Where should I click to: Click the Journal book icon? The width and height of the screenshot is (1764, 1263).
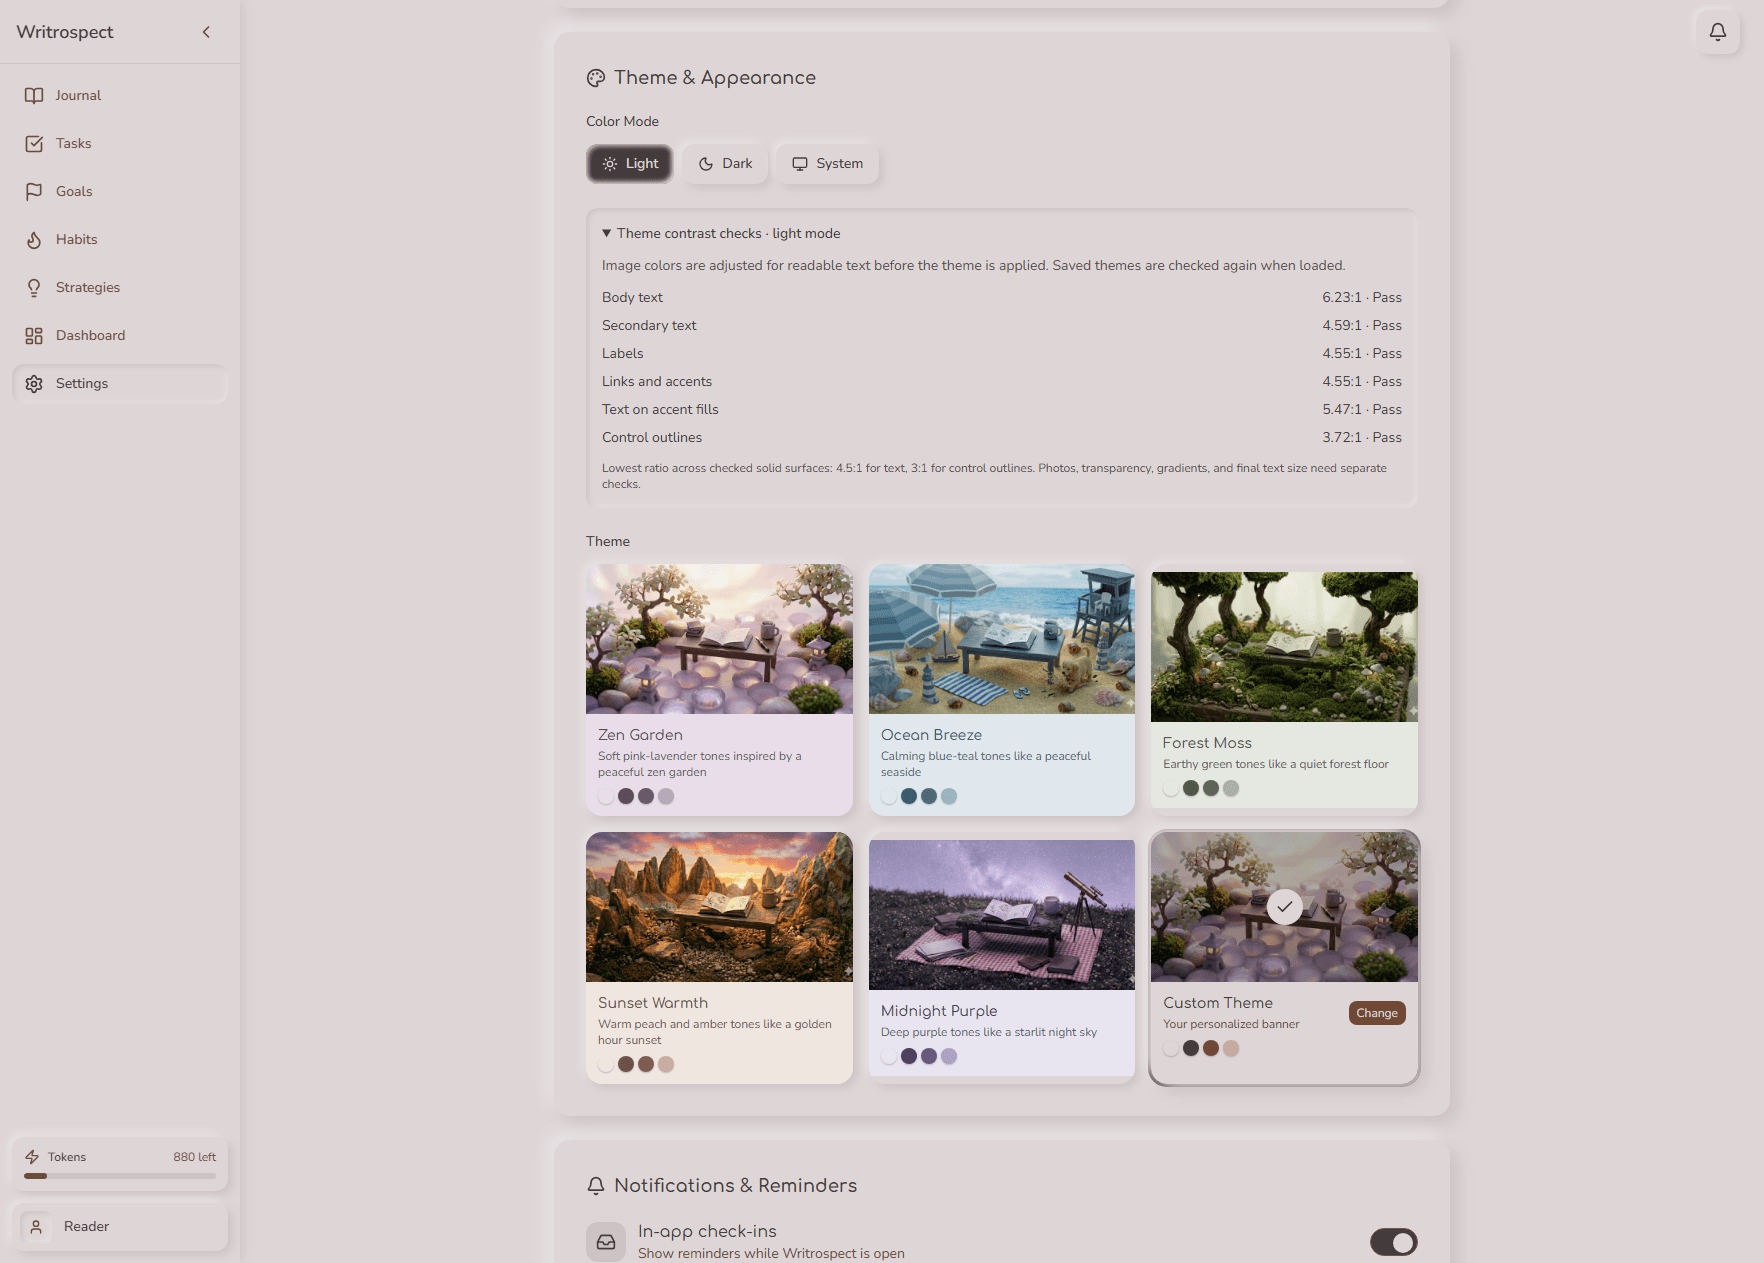click(x=34, y=95)
